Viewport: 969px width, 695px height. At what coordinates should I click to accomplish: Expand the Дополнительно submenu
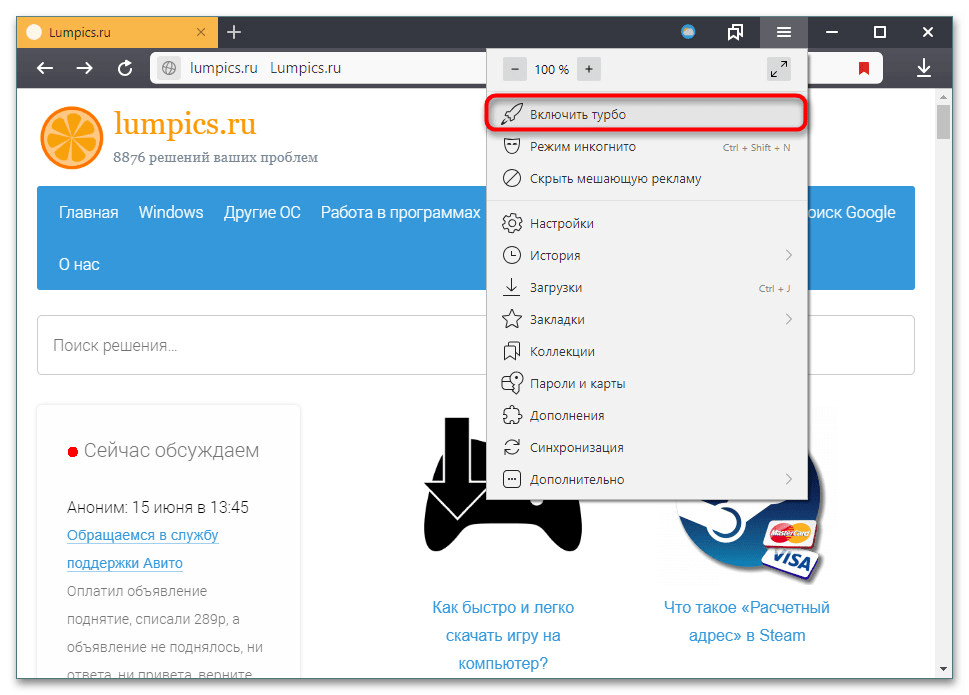[x=646, y=479]
